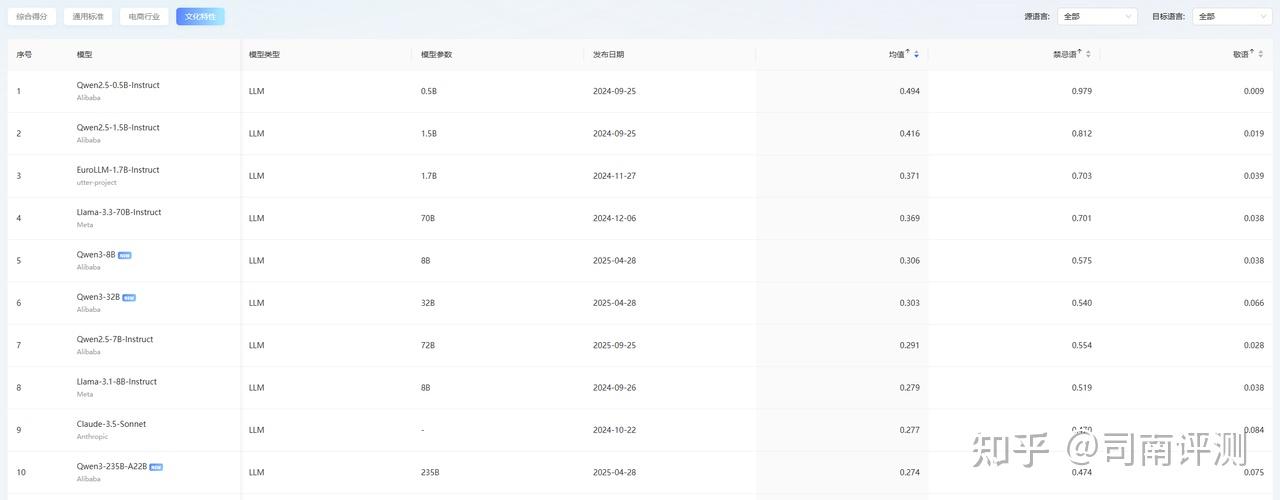Screen dimensions: 1280x500
Task: Click the 敬语 column header label
Action: click(1241, 54)
